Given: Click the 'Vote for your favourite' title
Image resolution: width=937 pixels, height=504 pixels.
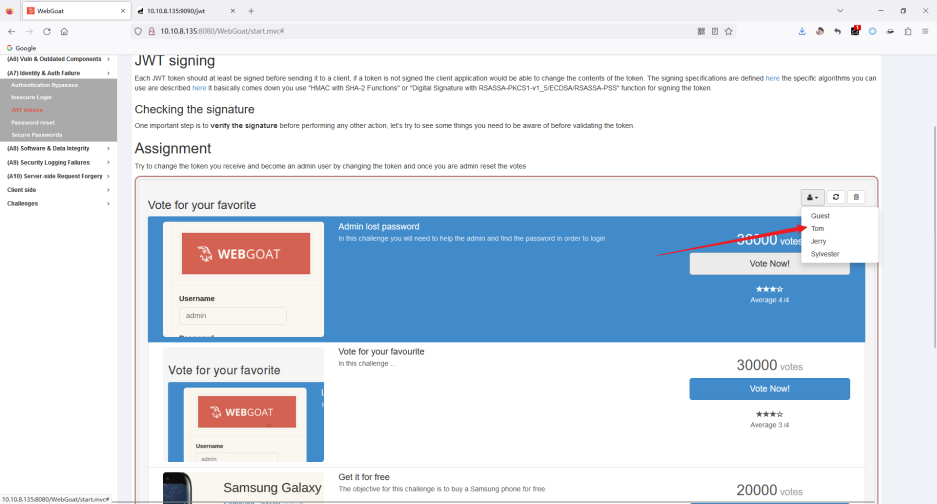Looking at the screenshot, I should point(381,352).
